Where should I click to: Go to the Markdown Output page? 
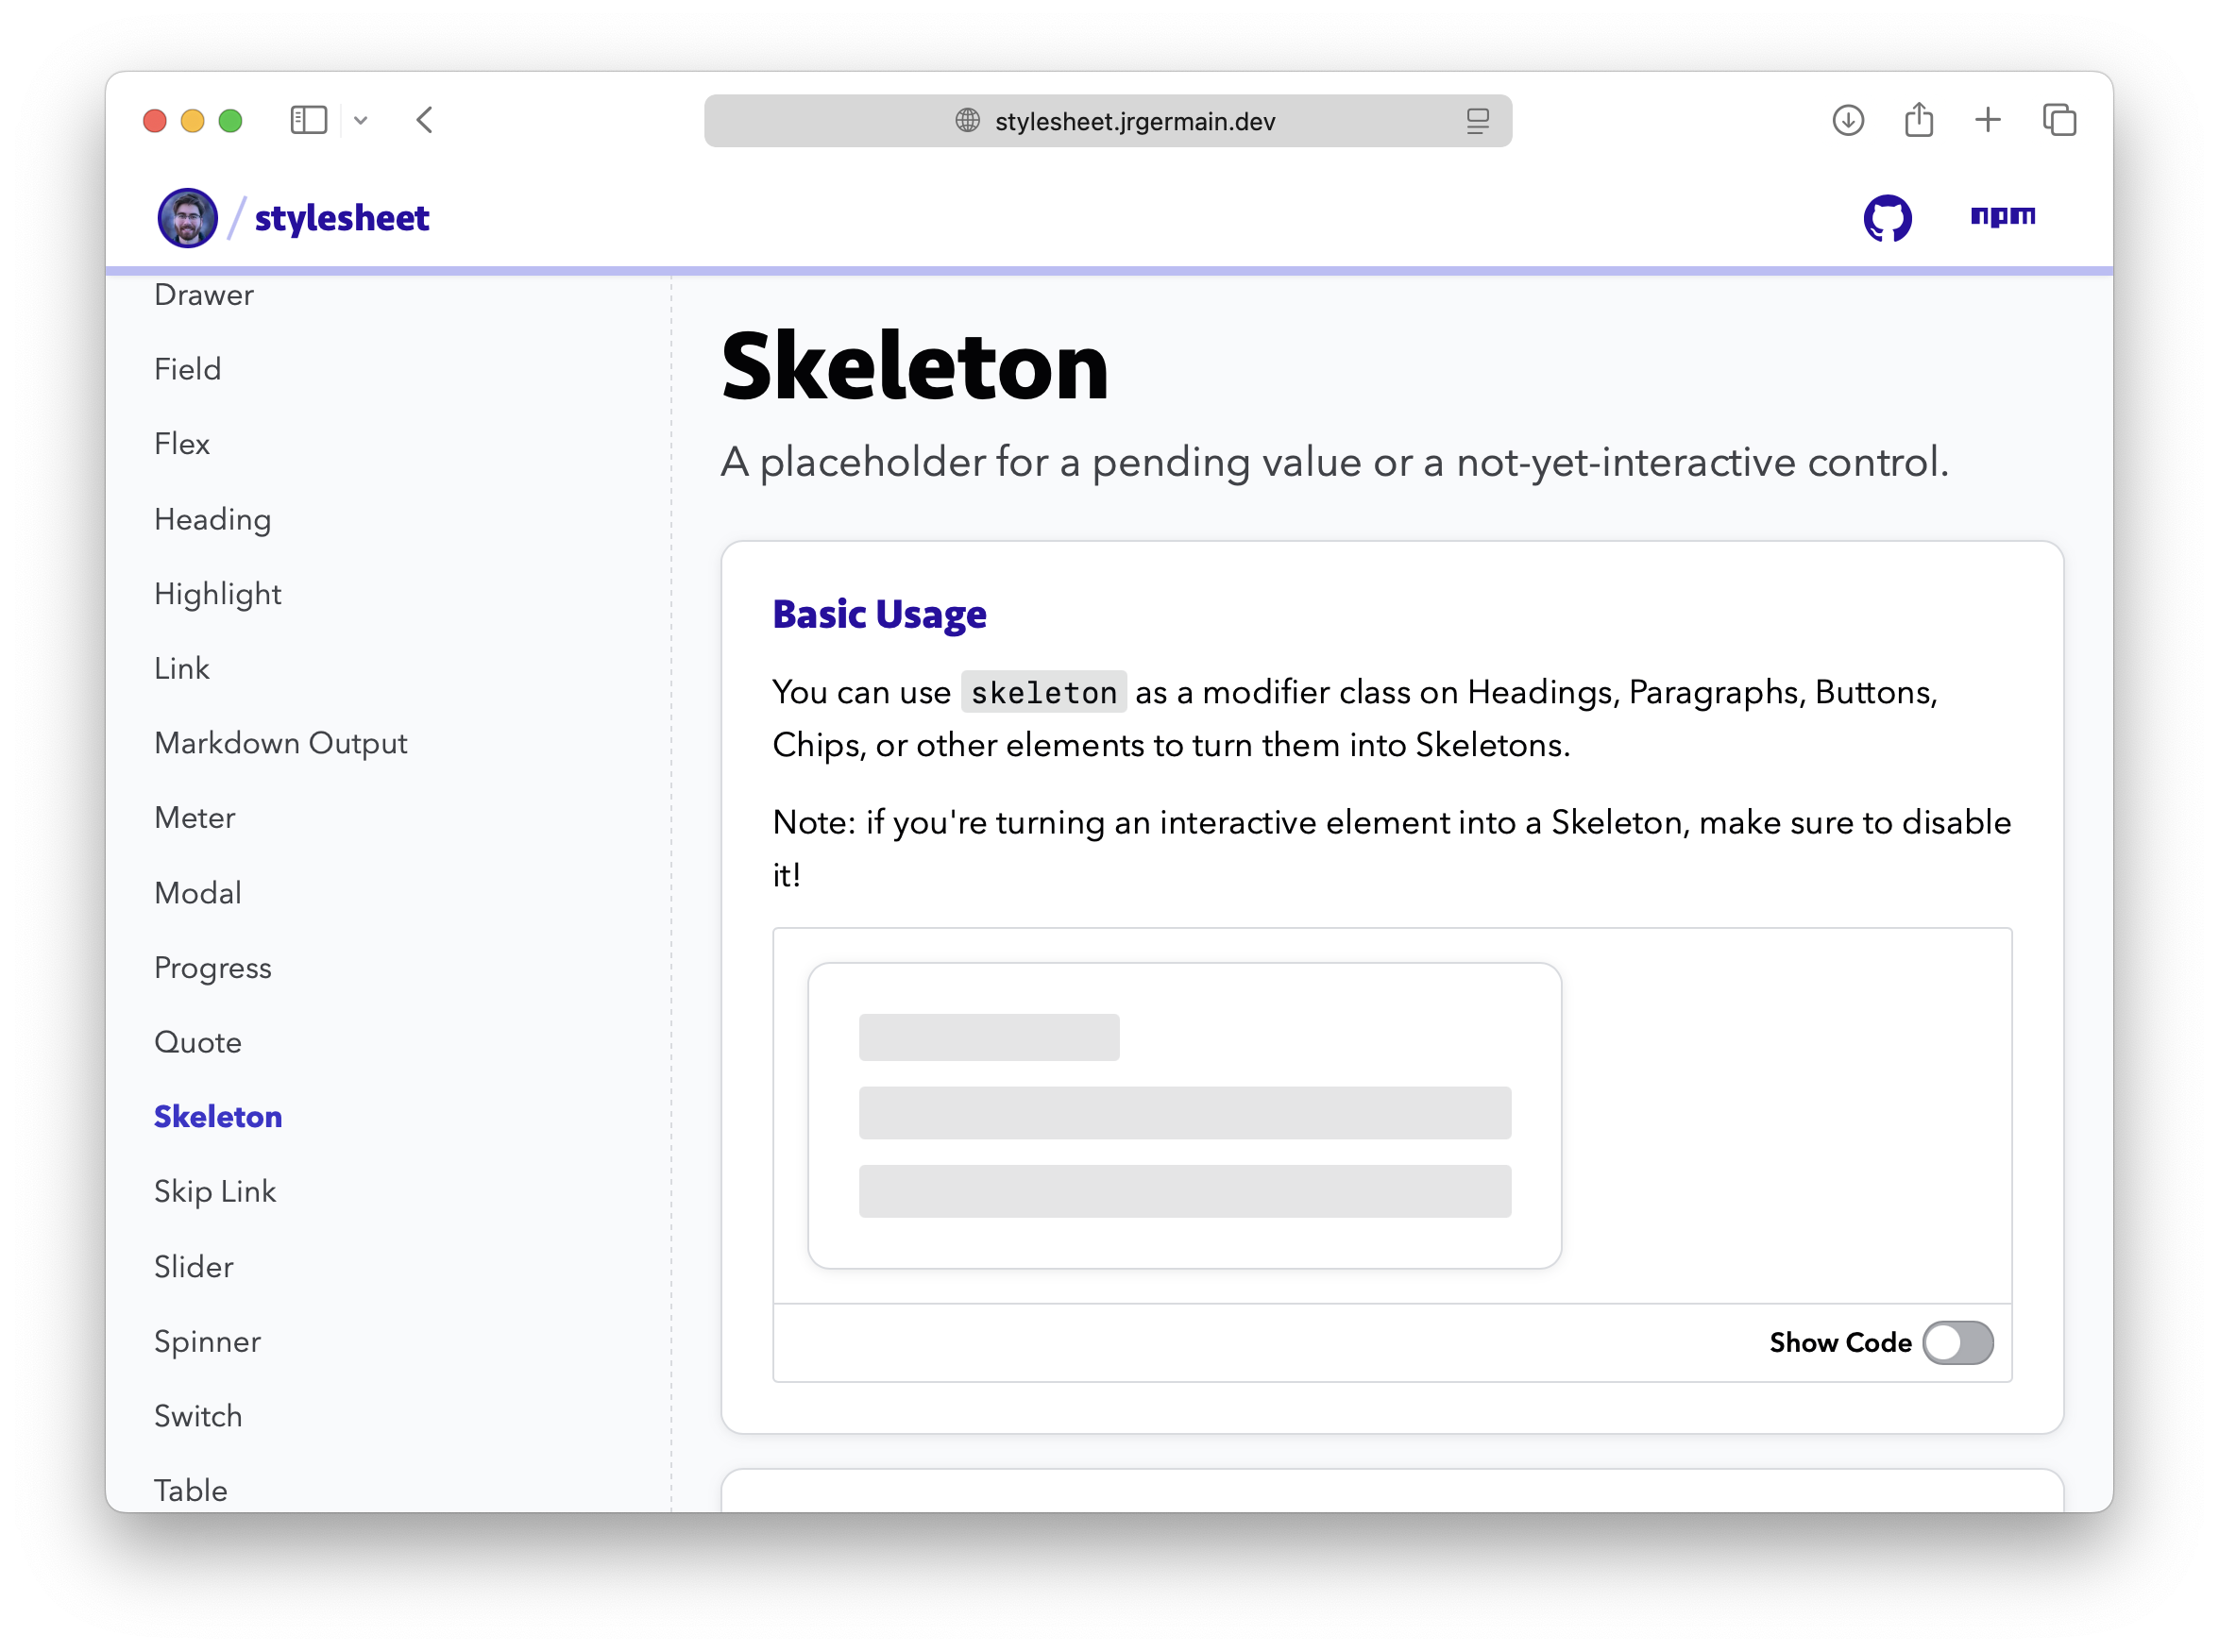coord(281,743)
